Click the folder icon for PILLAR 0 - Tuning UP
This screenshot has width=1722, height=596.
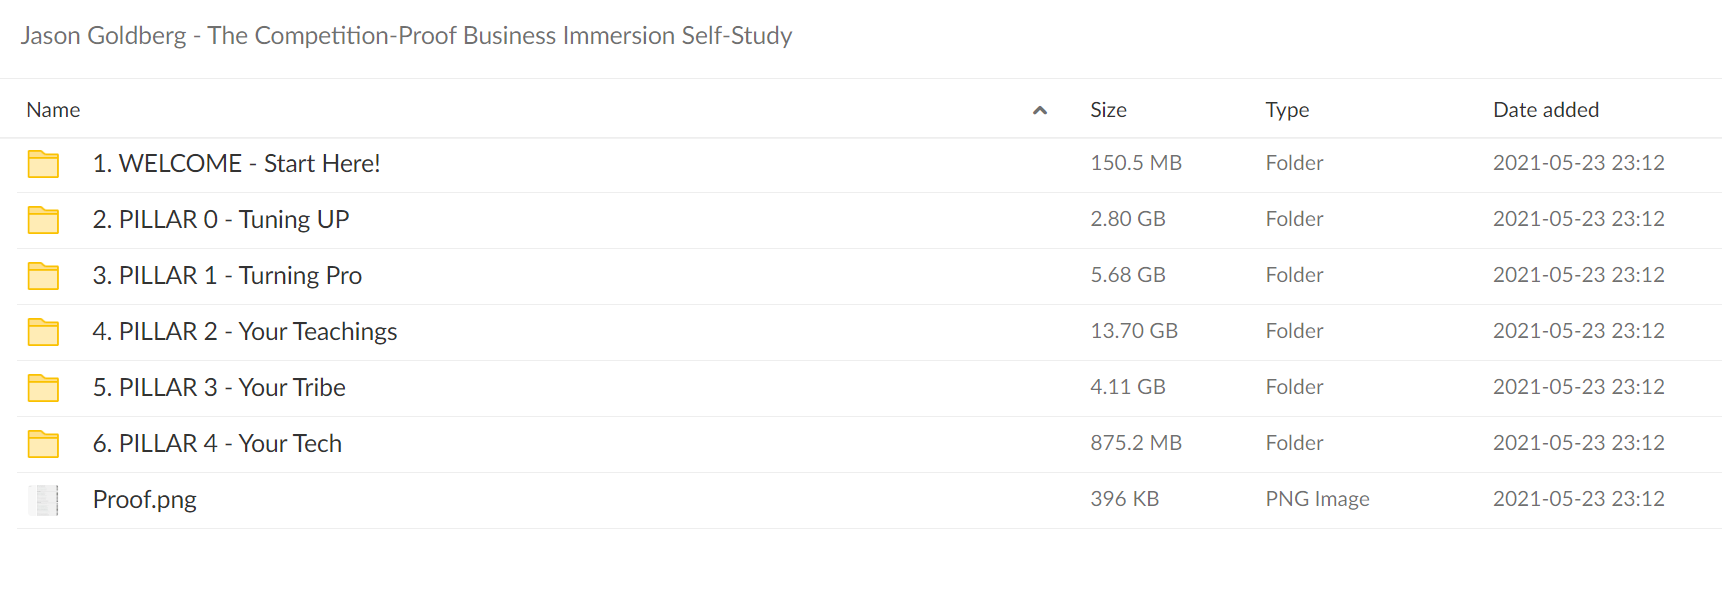[43, 219]
